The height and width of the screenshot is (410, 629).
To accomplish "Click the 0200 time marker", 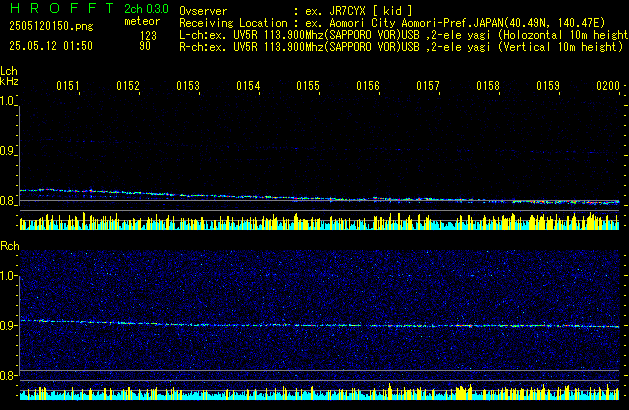I will [608, 86].
